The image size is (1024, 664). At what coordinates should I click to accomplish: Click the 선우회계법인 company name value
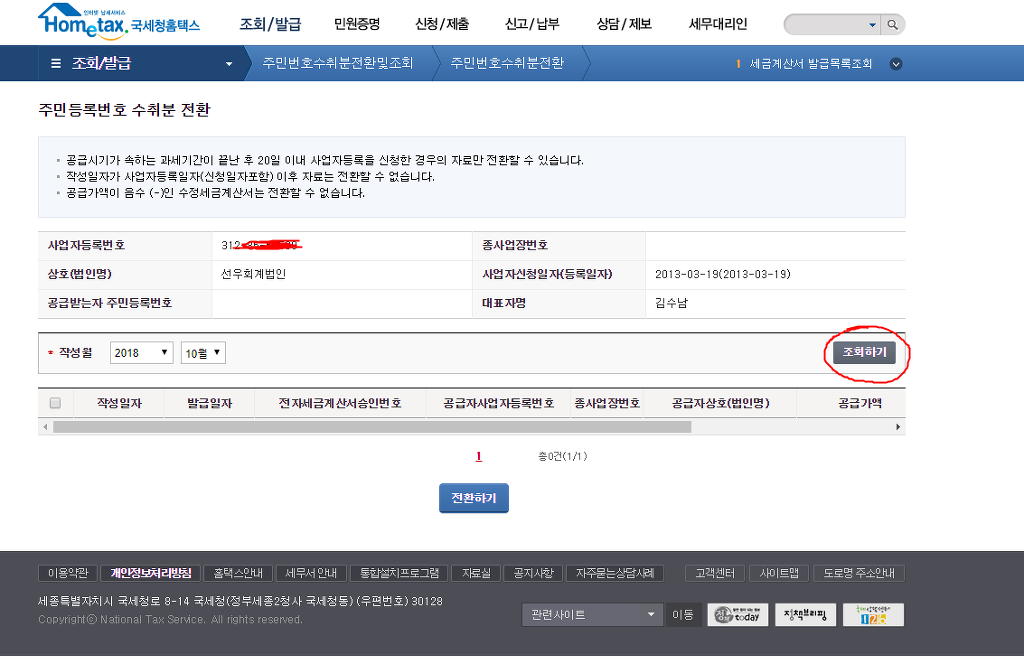[253, 274]
